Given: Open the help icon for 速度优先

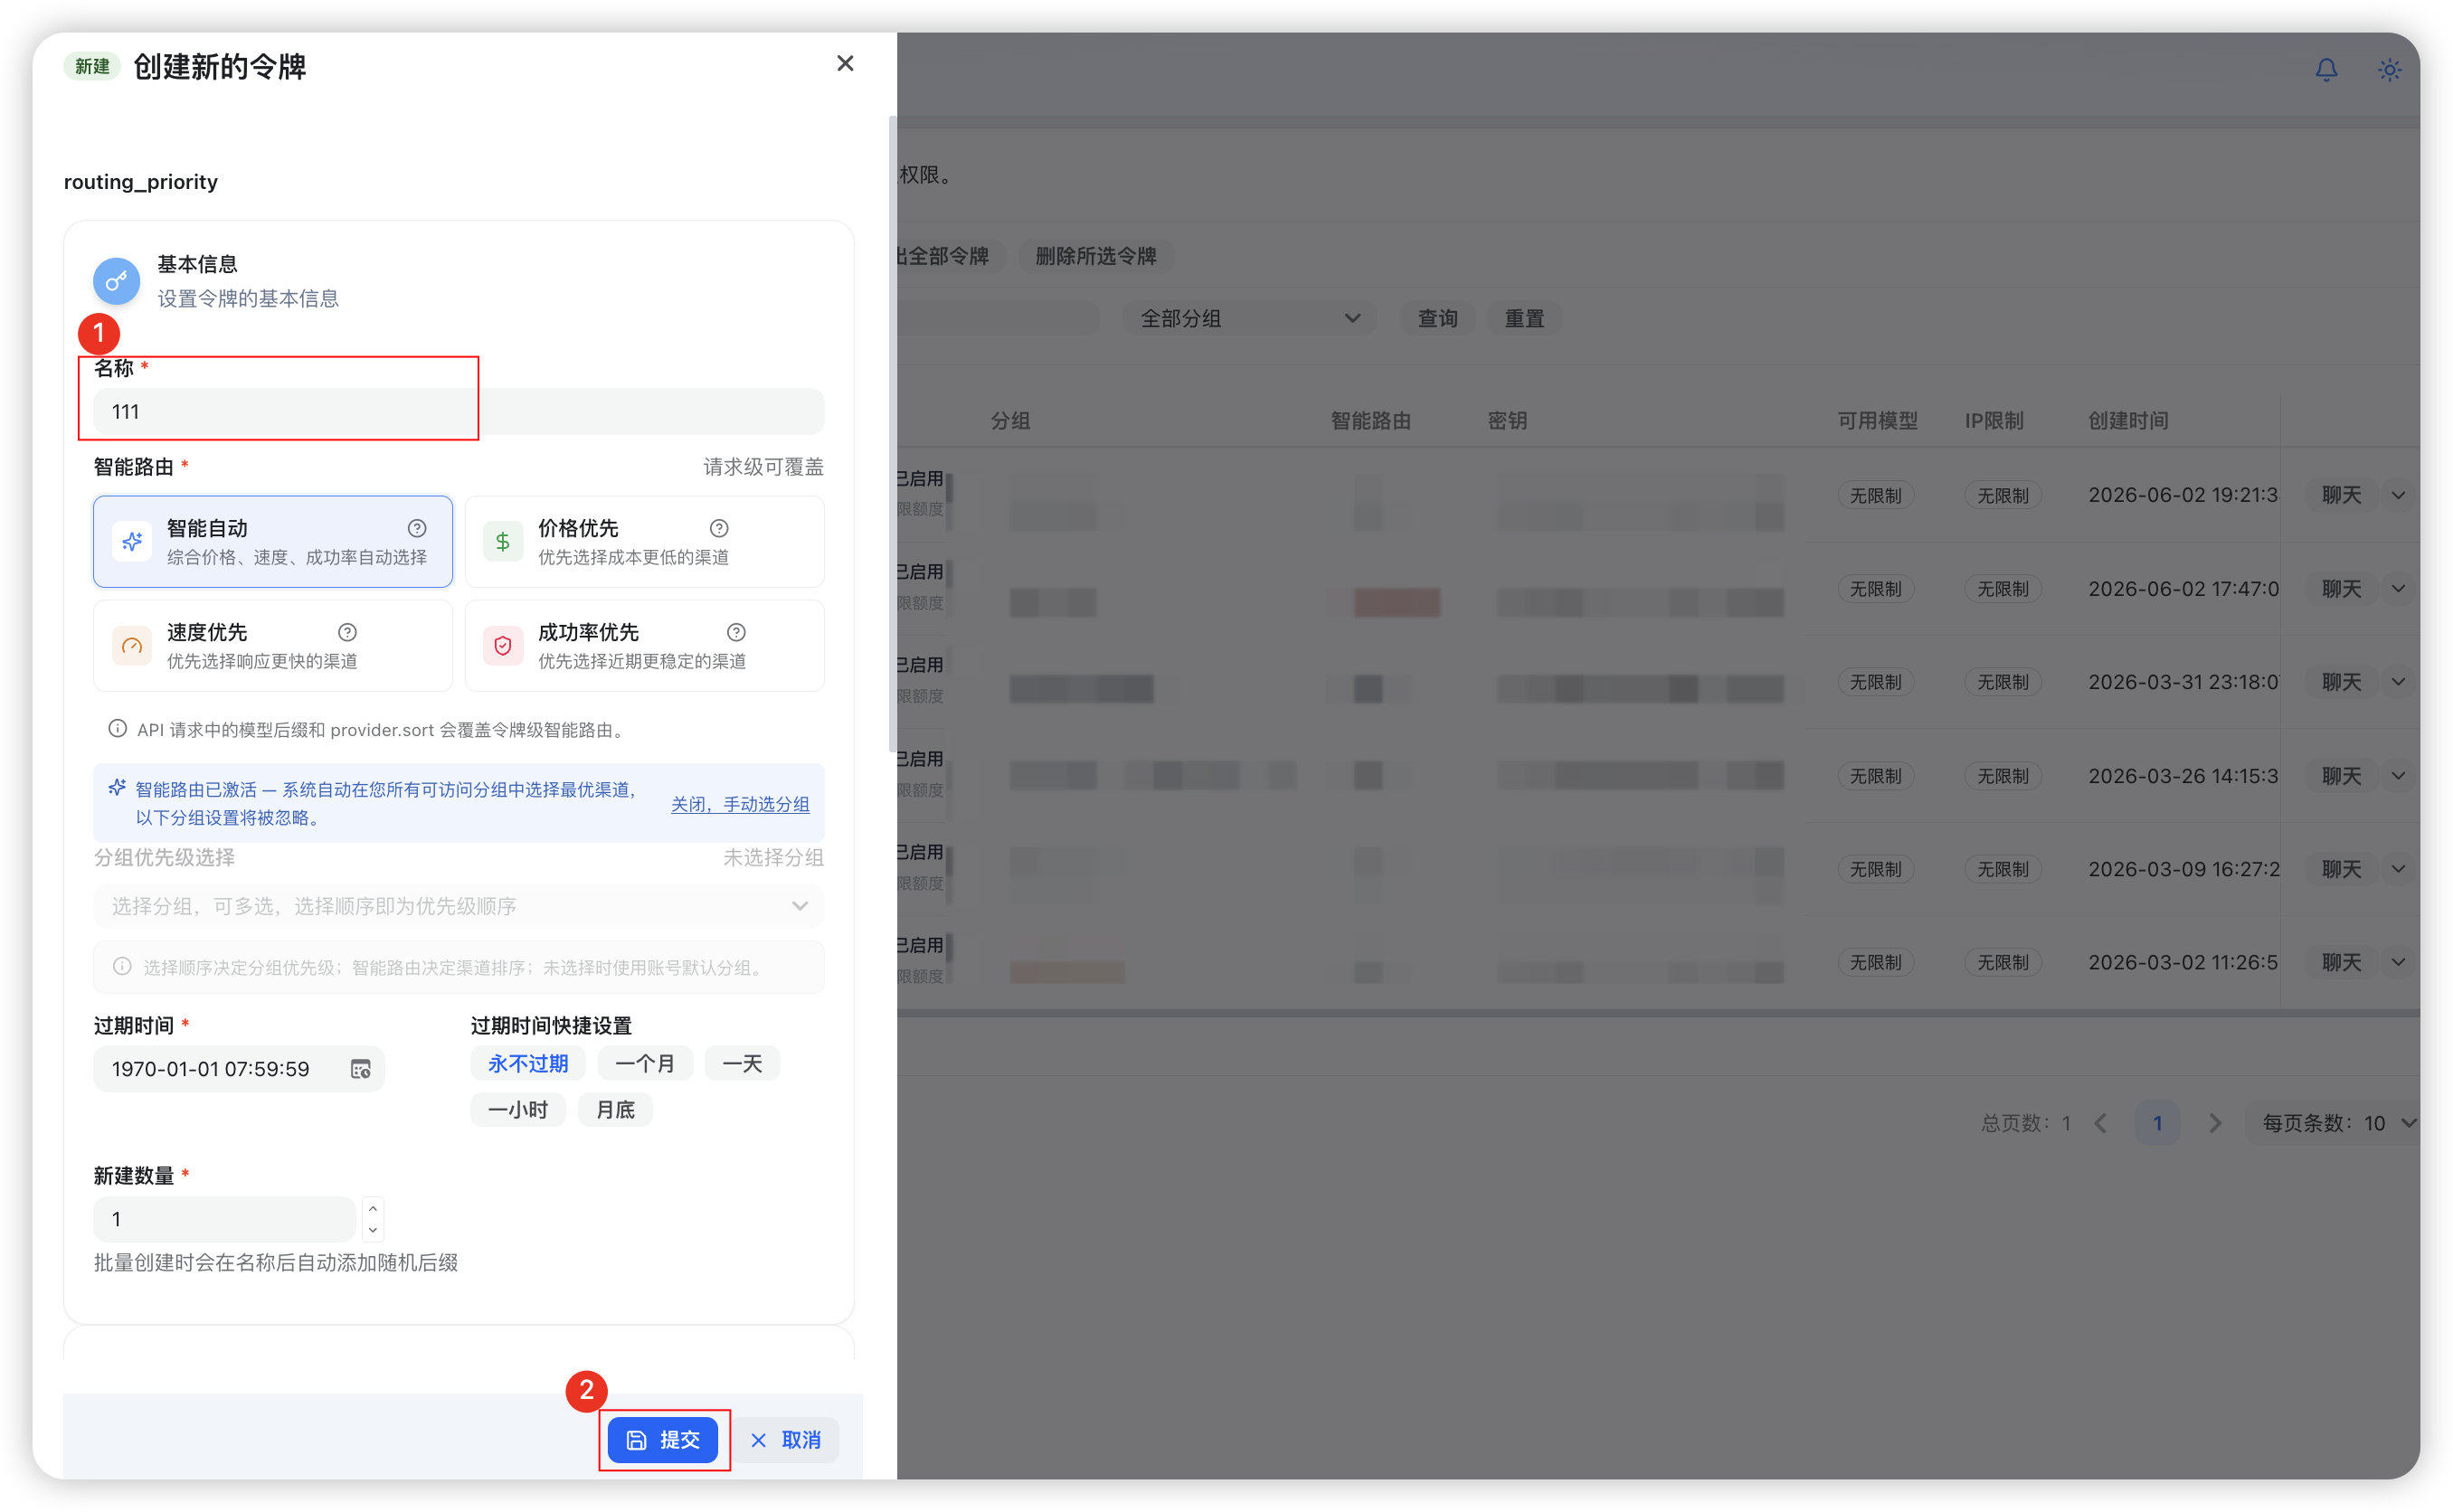Looking at the screenshot, I should [347, 632].
